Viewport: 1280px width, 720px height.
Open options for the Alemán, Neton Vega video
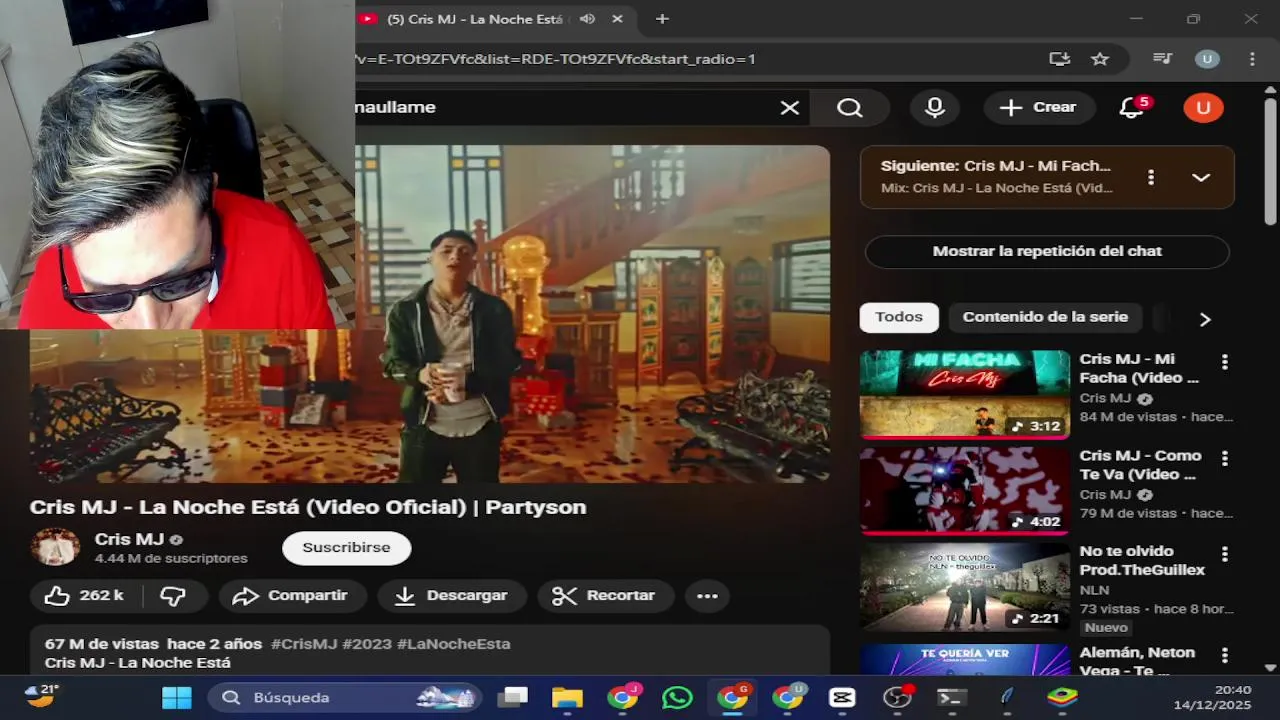tap(1224, 656)
